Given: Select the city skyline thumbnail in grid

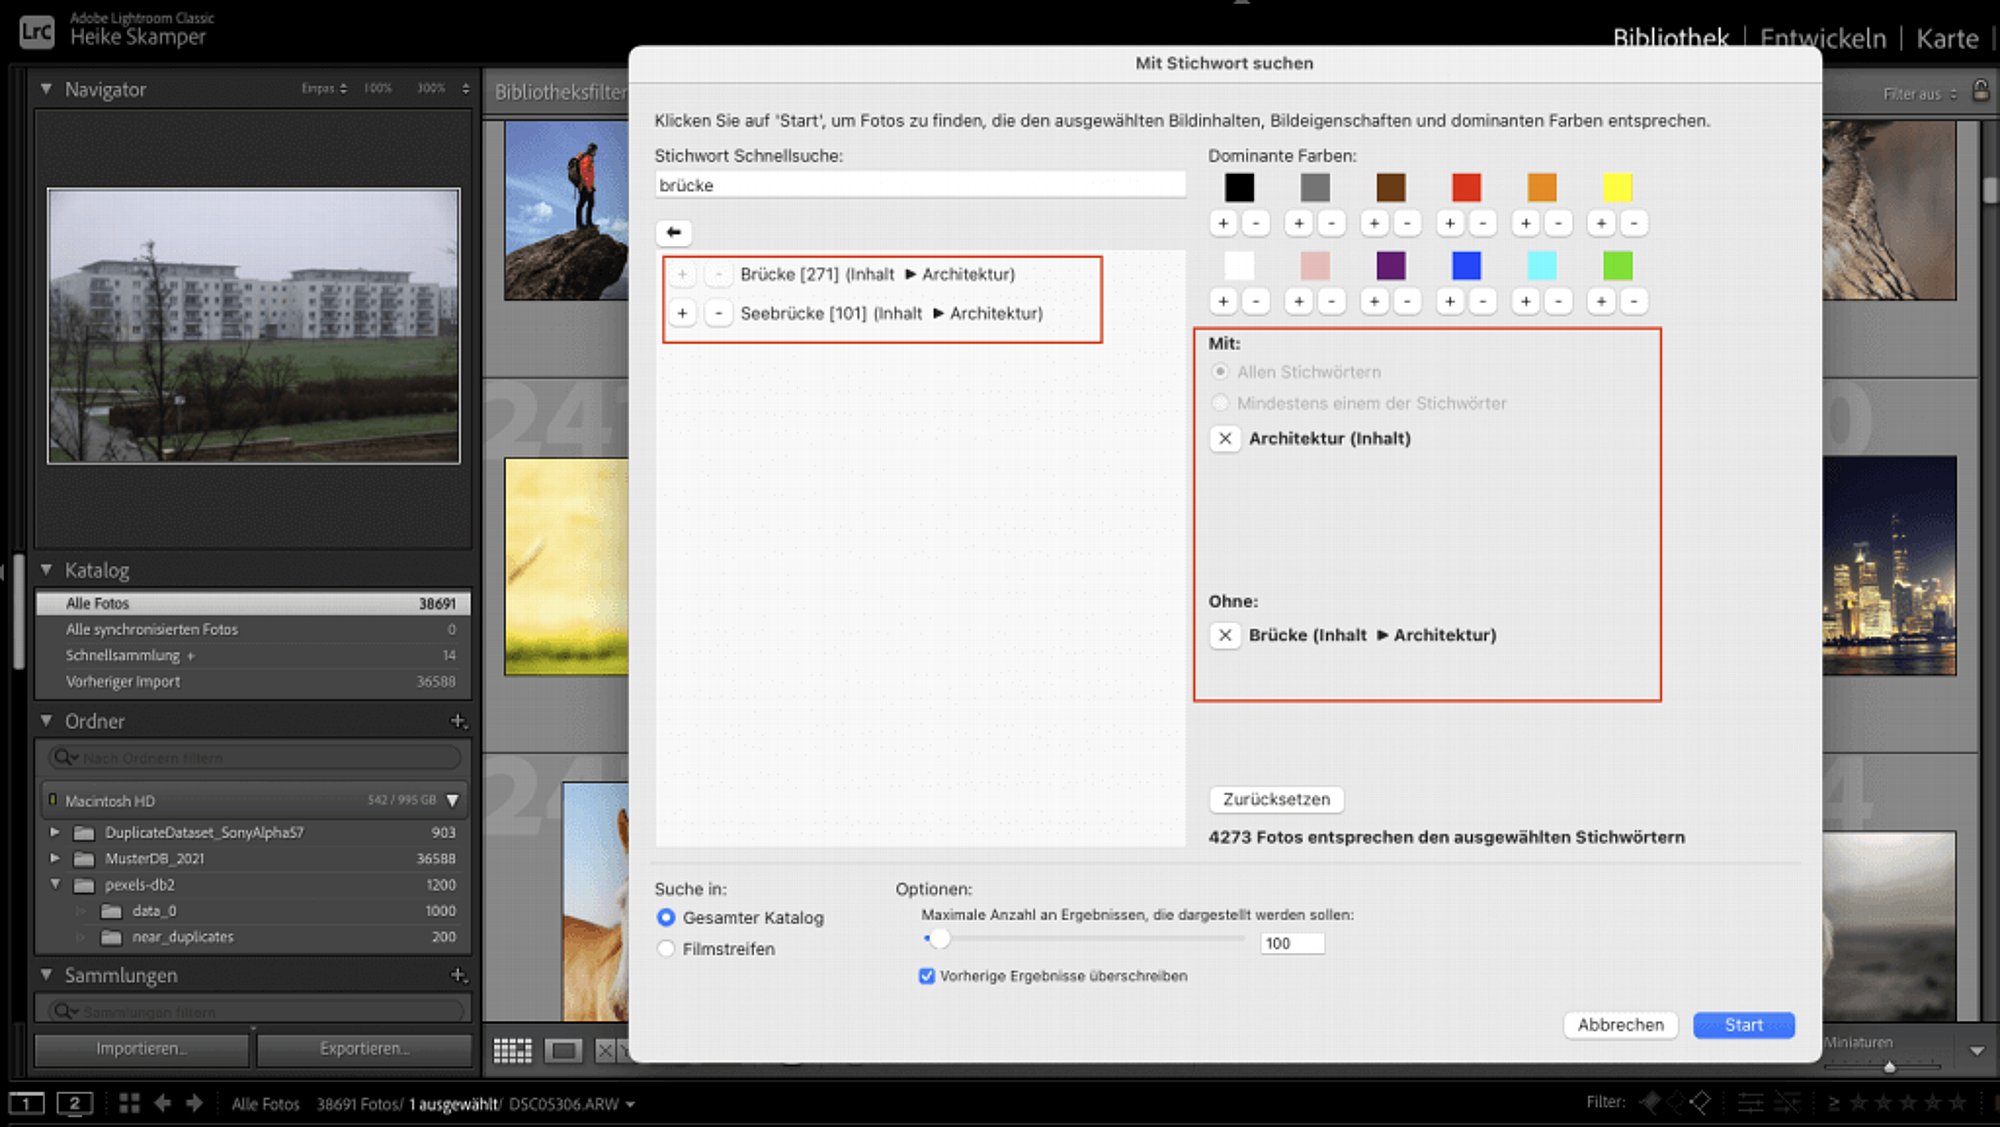Looking at the screenshot, I should click(1888, 565).
